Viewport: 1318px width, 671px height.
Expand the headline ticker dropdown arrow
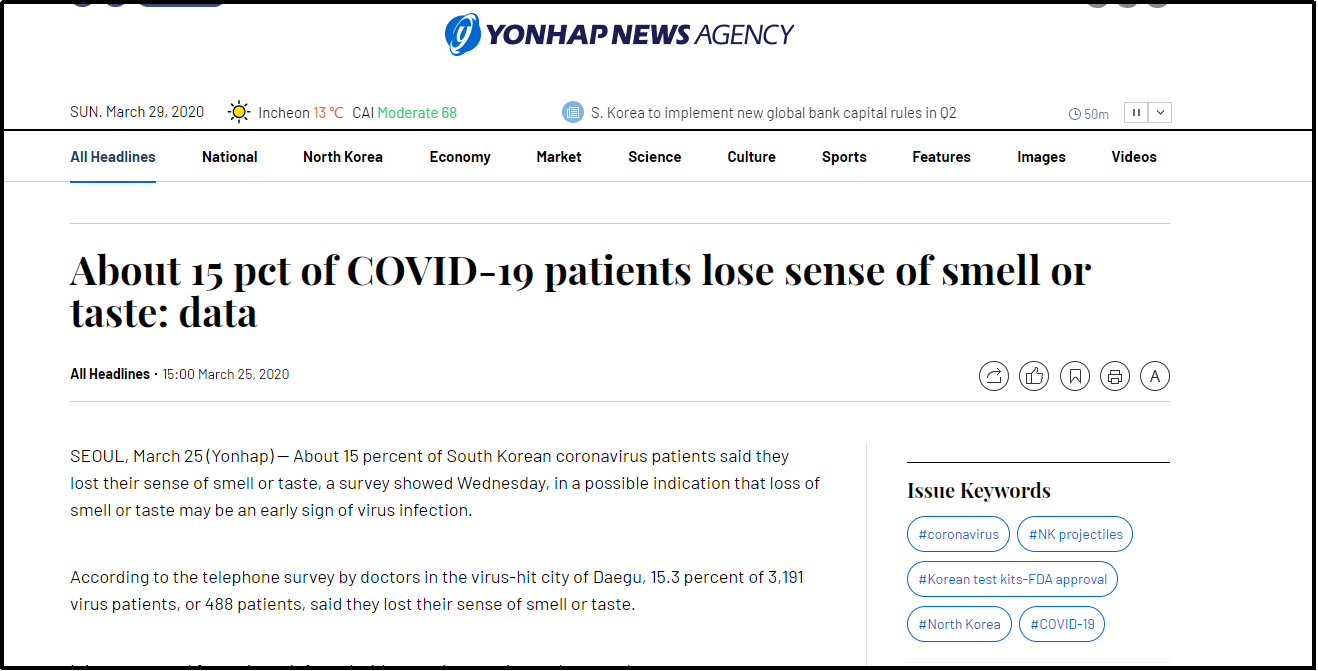pyautogui.click(x=1160, y=113)
